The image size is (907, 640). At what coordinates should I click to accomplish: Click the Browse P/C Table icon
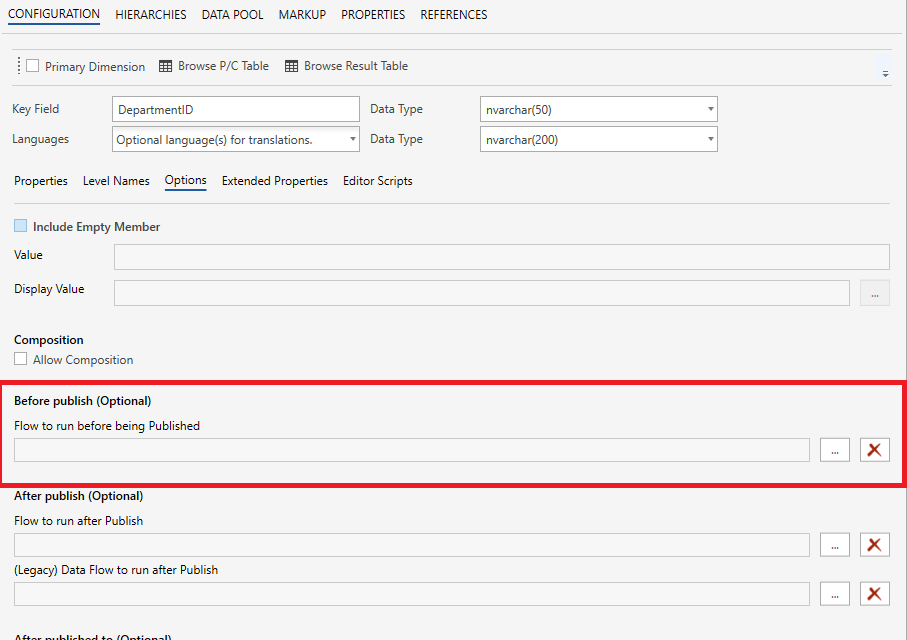pos(166,66)
